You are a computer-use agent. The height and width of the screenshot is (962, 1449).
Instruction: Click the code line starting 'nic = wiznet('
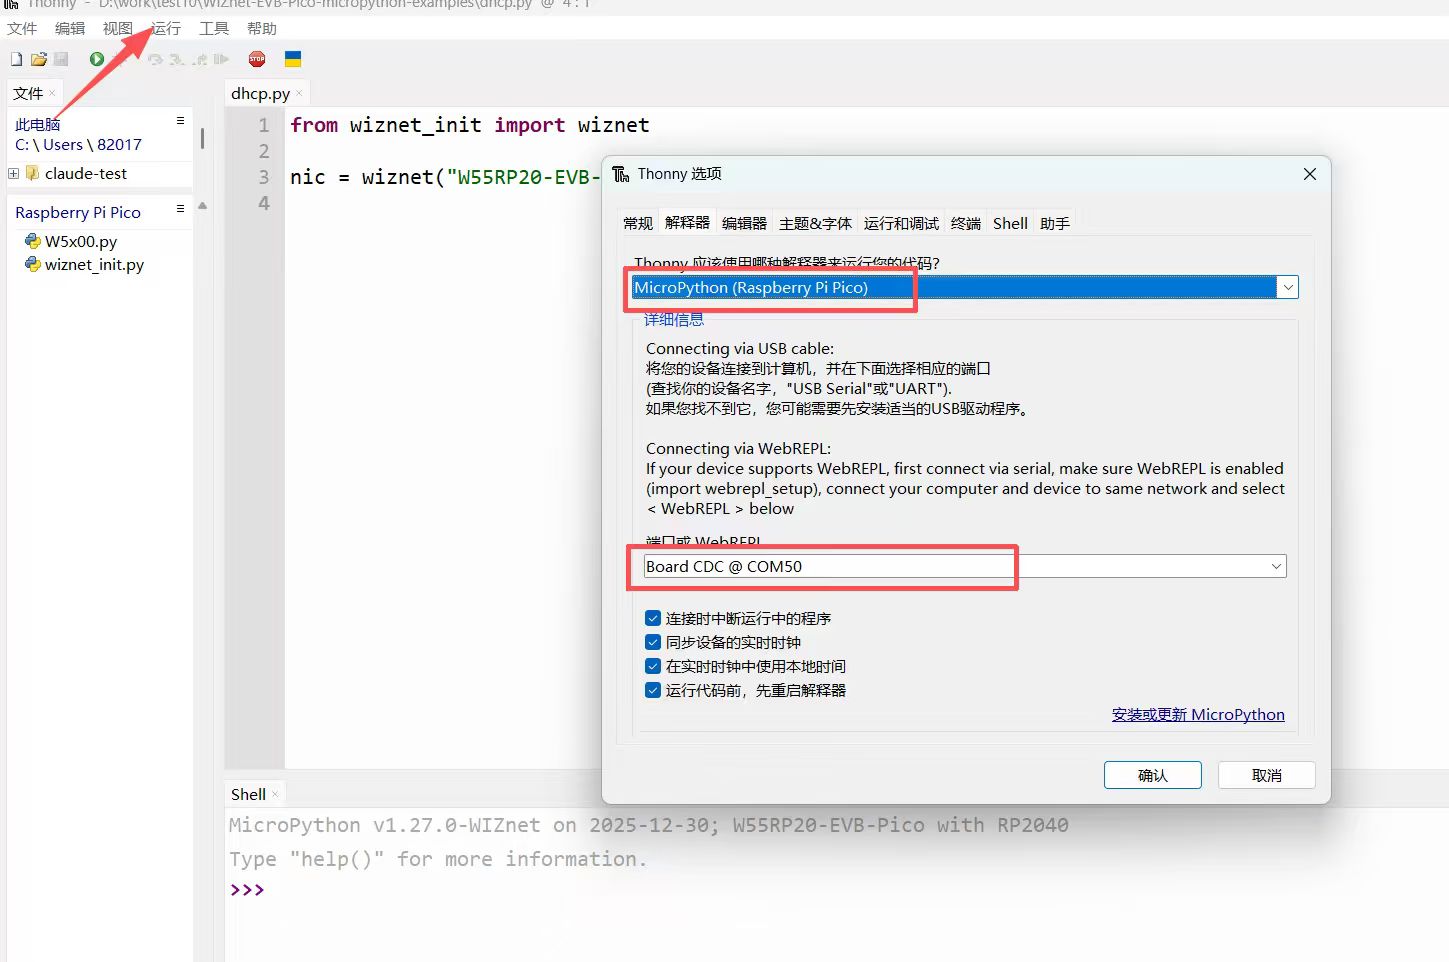click(x=445, y=177)
